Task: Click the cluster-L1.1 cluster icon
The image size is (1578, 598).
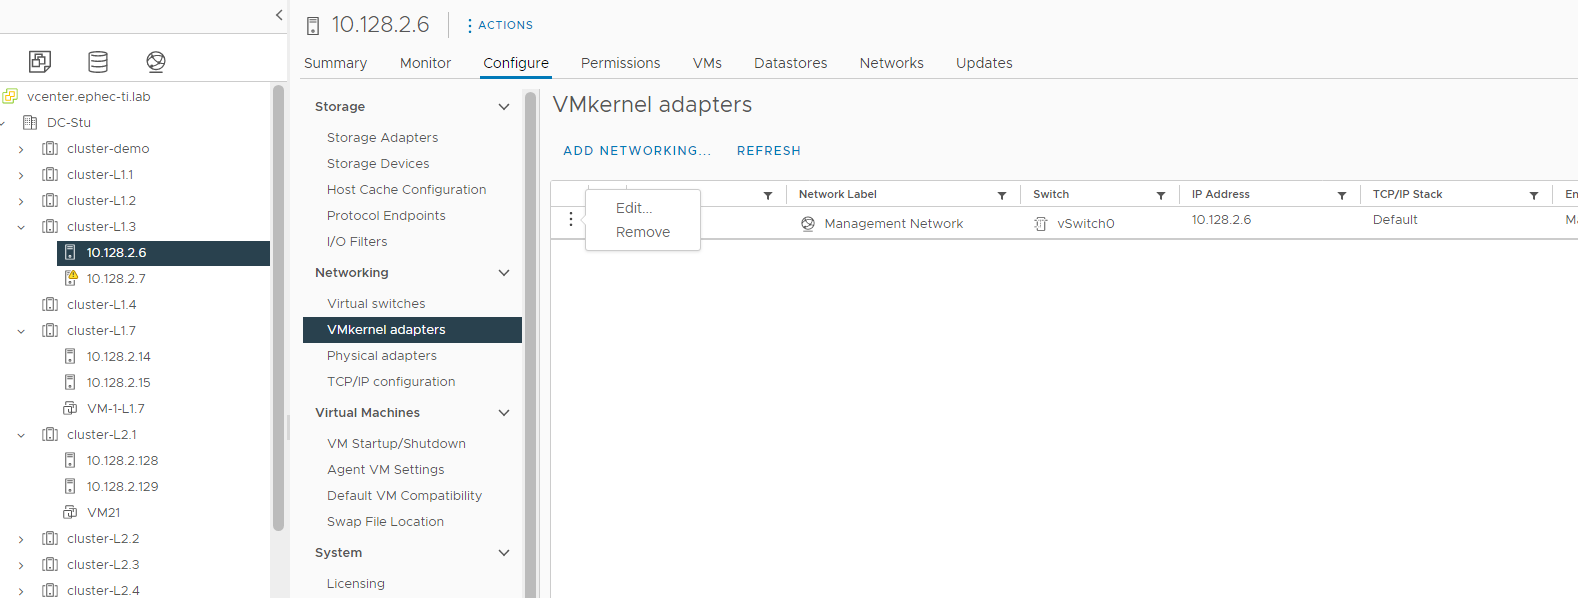Action: click(x=50, y=174)
